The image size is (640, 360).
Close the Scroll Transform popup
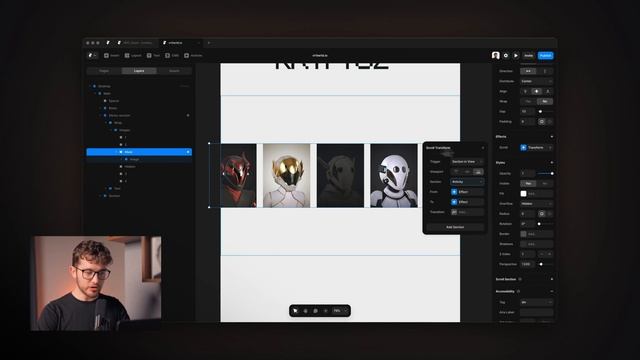pos(482,148)
